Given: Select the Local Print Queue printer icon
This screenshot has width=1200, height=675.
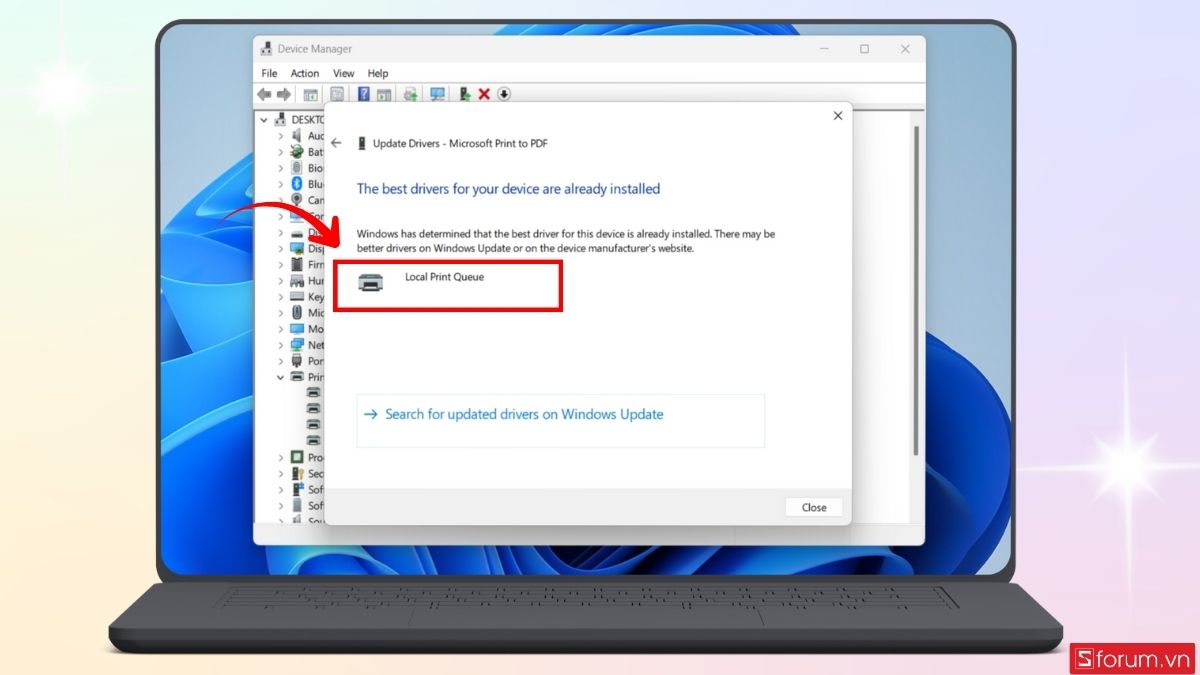Looking at the screenshot, I should 372,284.
